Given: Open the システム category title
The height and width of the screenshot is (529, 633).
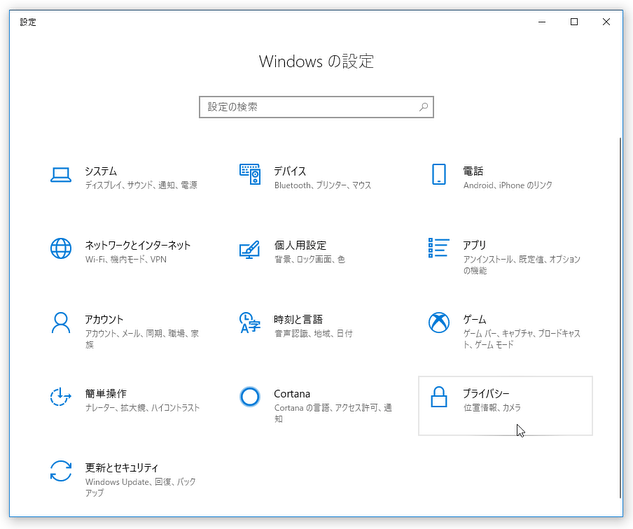Looking at the screenshot, I should click(101, 171).
